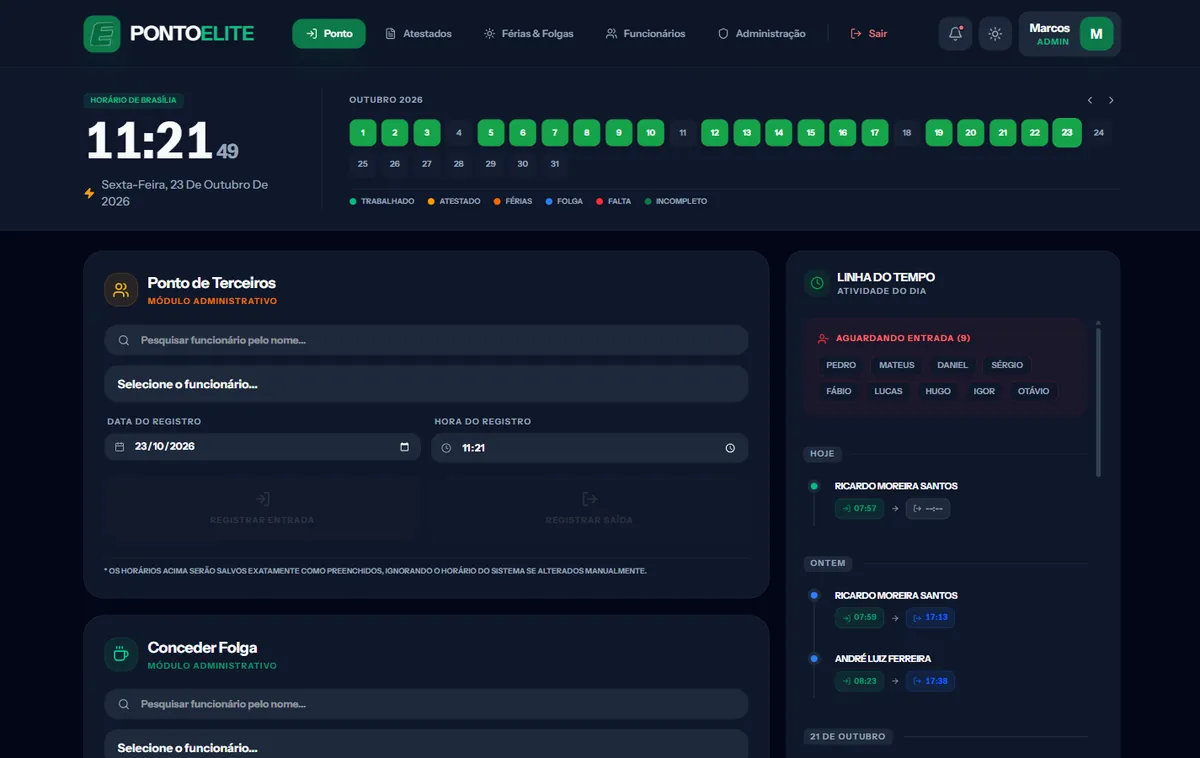Open the Ponto tab

329,34
